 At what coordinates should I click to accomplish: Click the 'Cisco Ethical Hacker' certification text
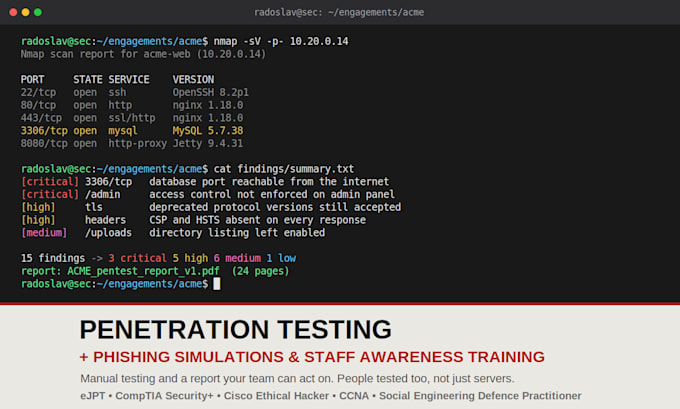click(276, 396)
